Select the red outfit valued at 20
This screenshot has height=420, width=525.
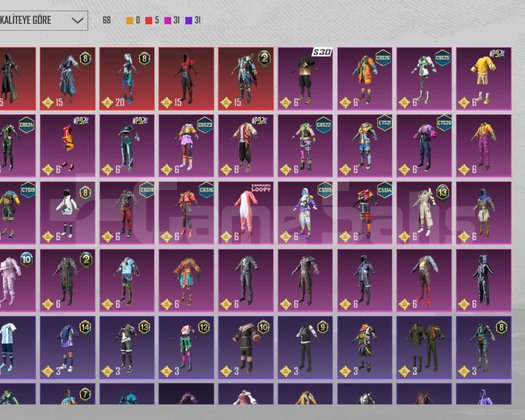pos(127,79)
